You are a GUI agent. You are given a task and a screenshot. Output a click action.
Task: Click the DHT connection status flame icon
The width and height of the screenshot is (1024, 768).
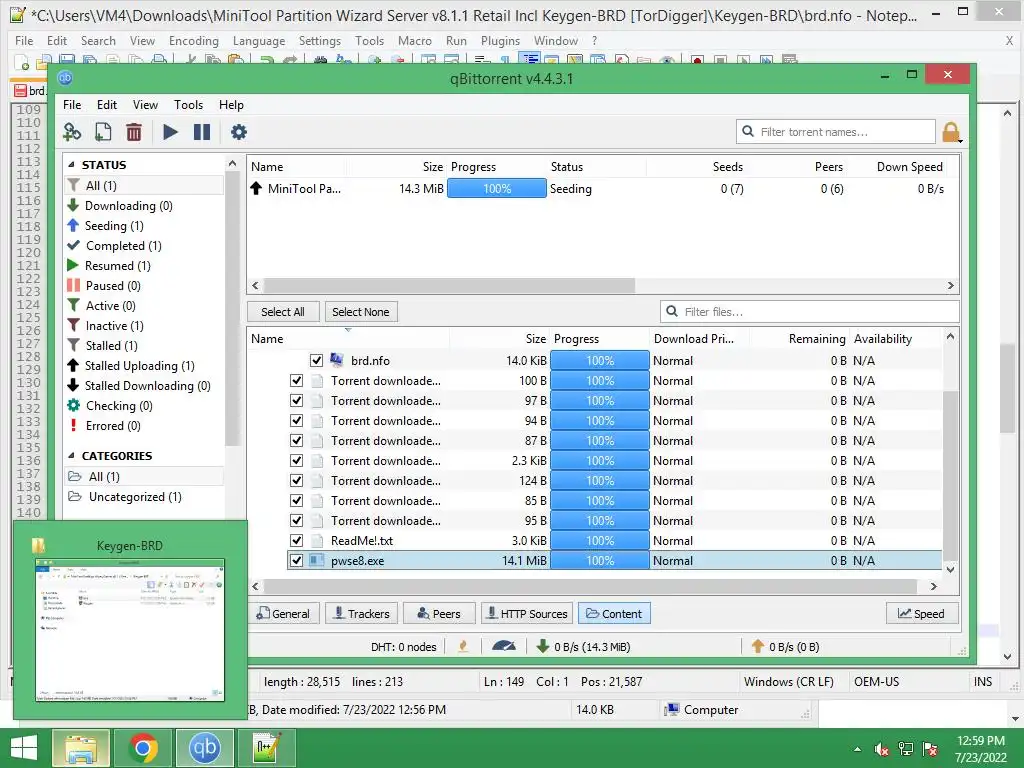pos(463,647)
